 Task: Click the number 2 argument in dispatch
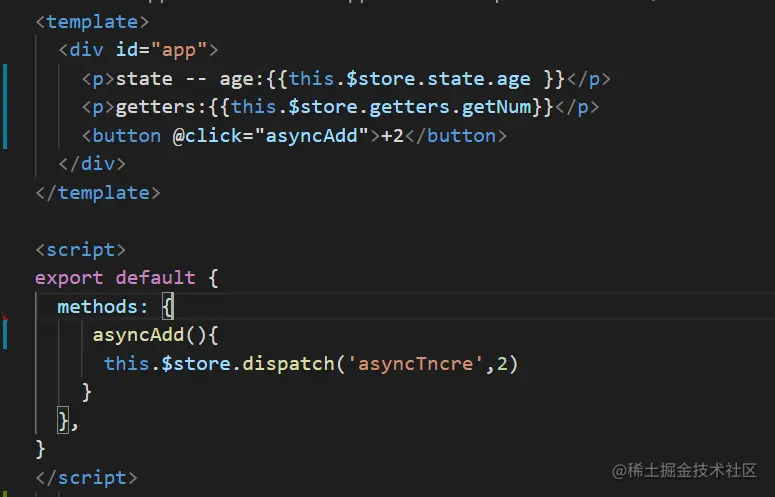pos(502,364)
